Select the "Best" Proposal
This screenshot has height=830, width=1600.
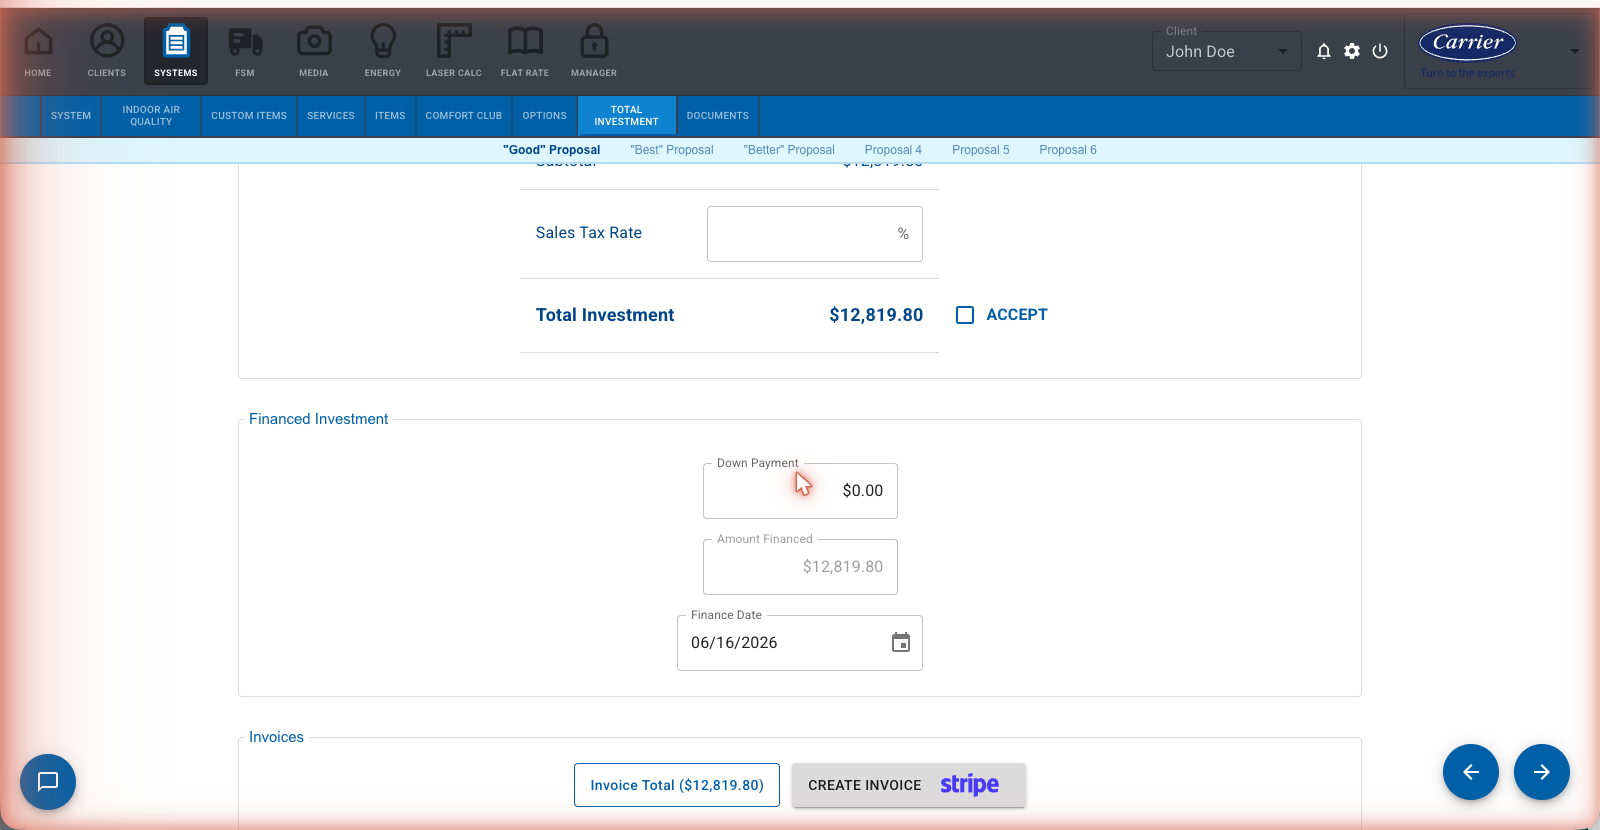click(672, 150)
